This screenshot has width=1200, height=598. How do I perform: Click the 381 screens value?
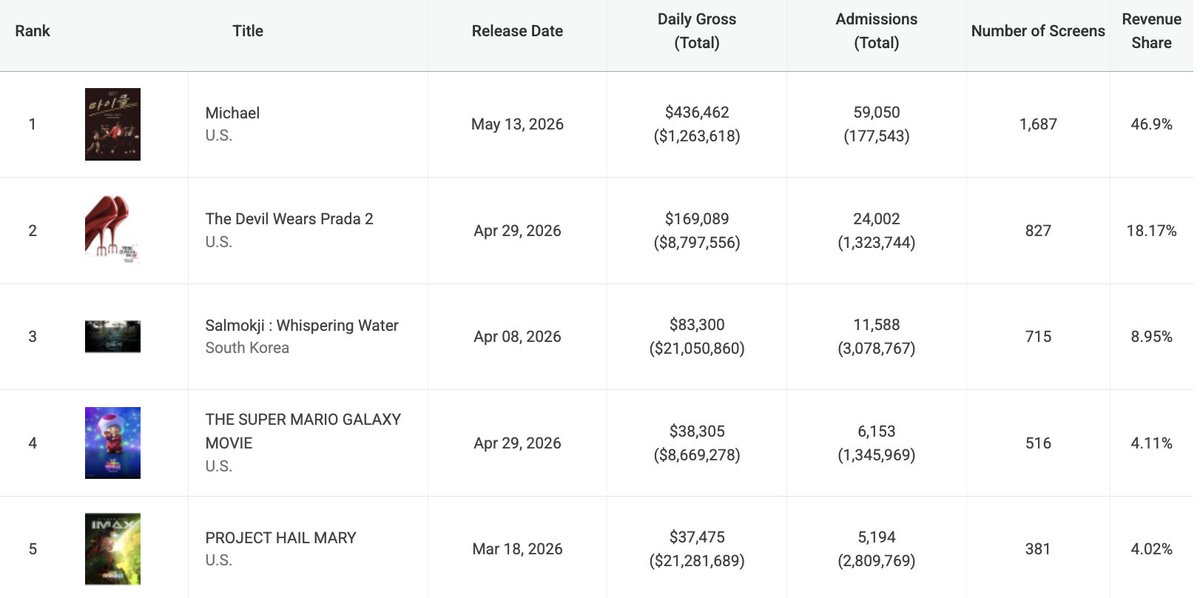tap(1038, 549)
